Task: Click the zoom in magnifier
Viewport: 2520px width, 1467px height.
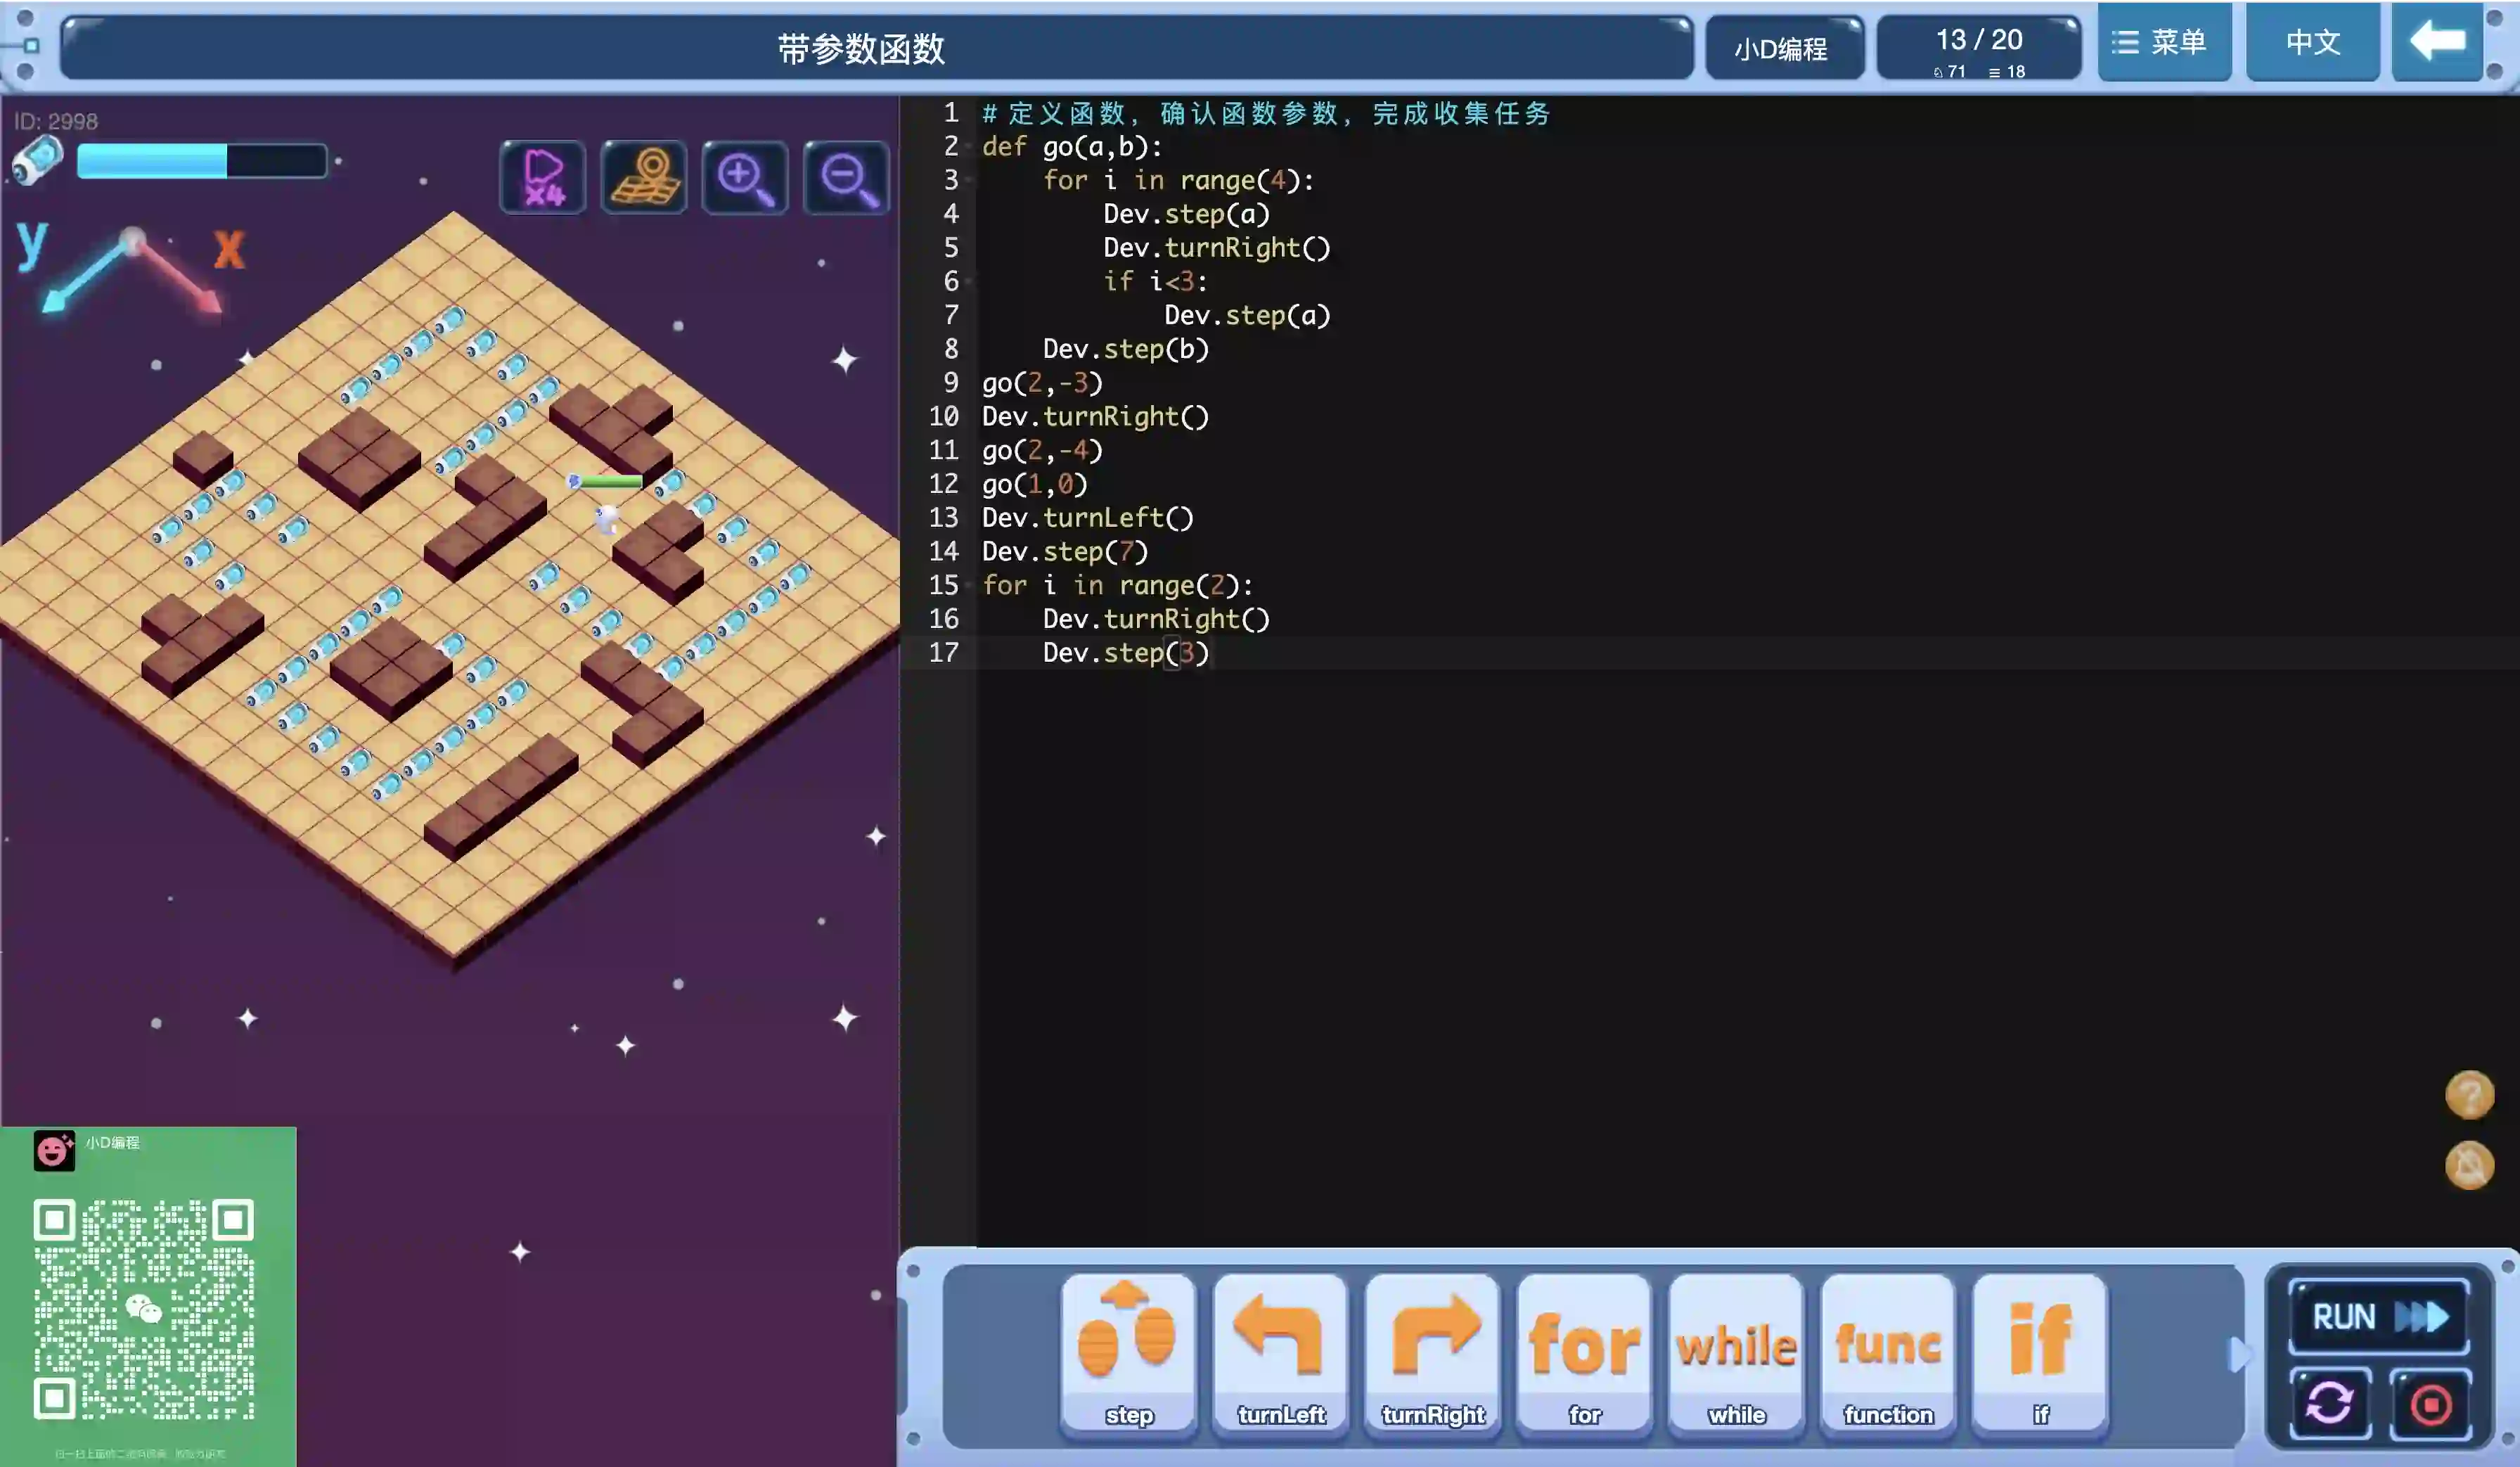Action: click(x=745, y=178)
